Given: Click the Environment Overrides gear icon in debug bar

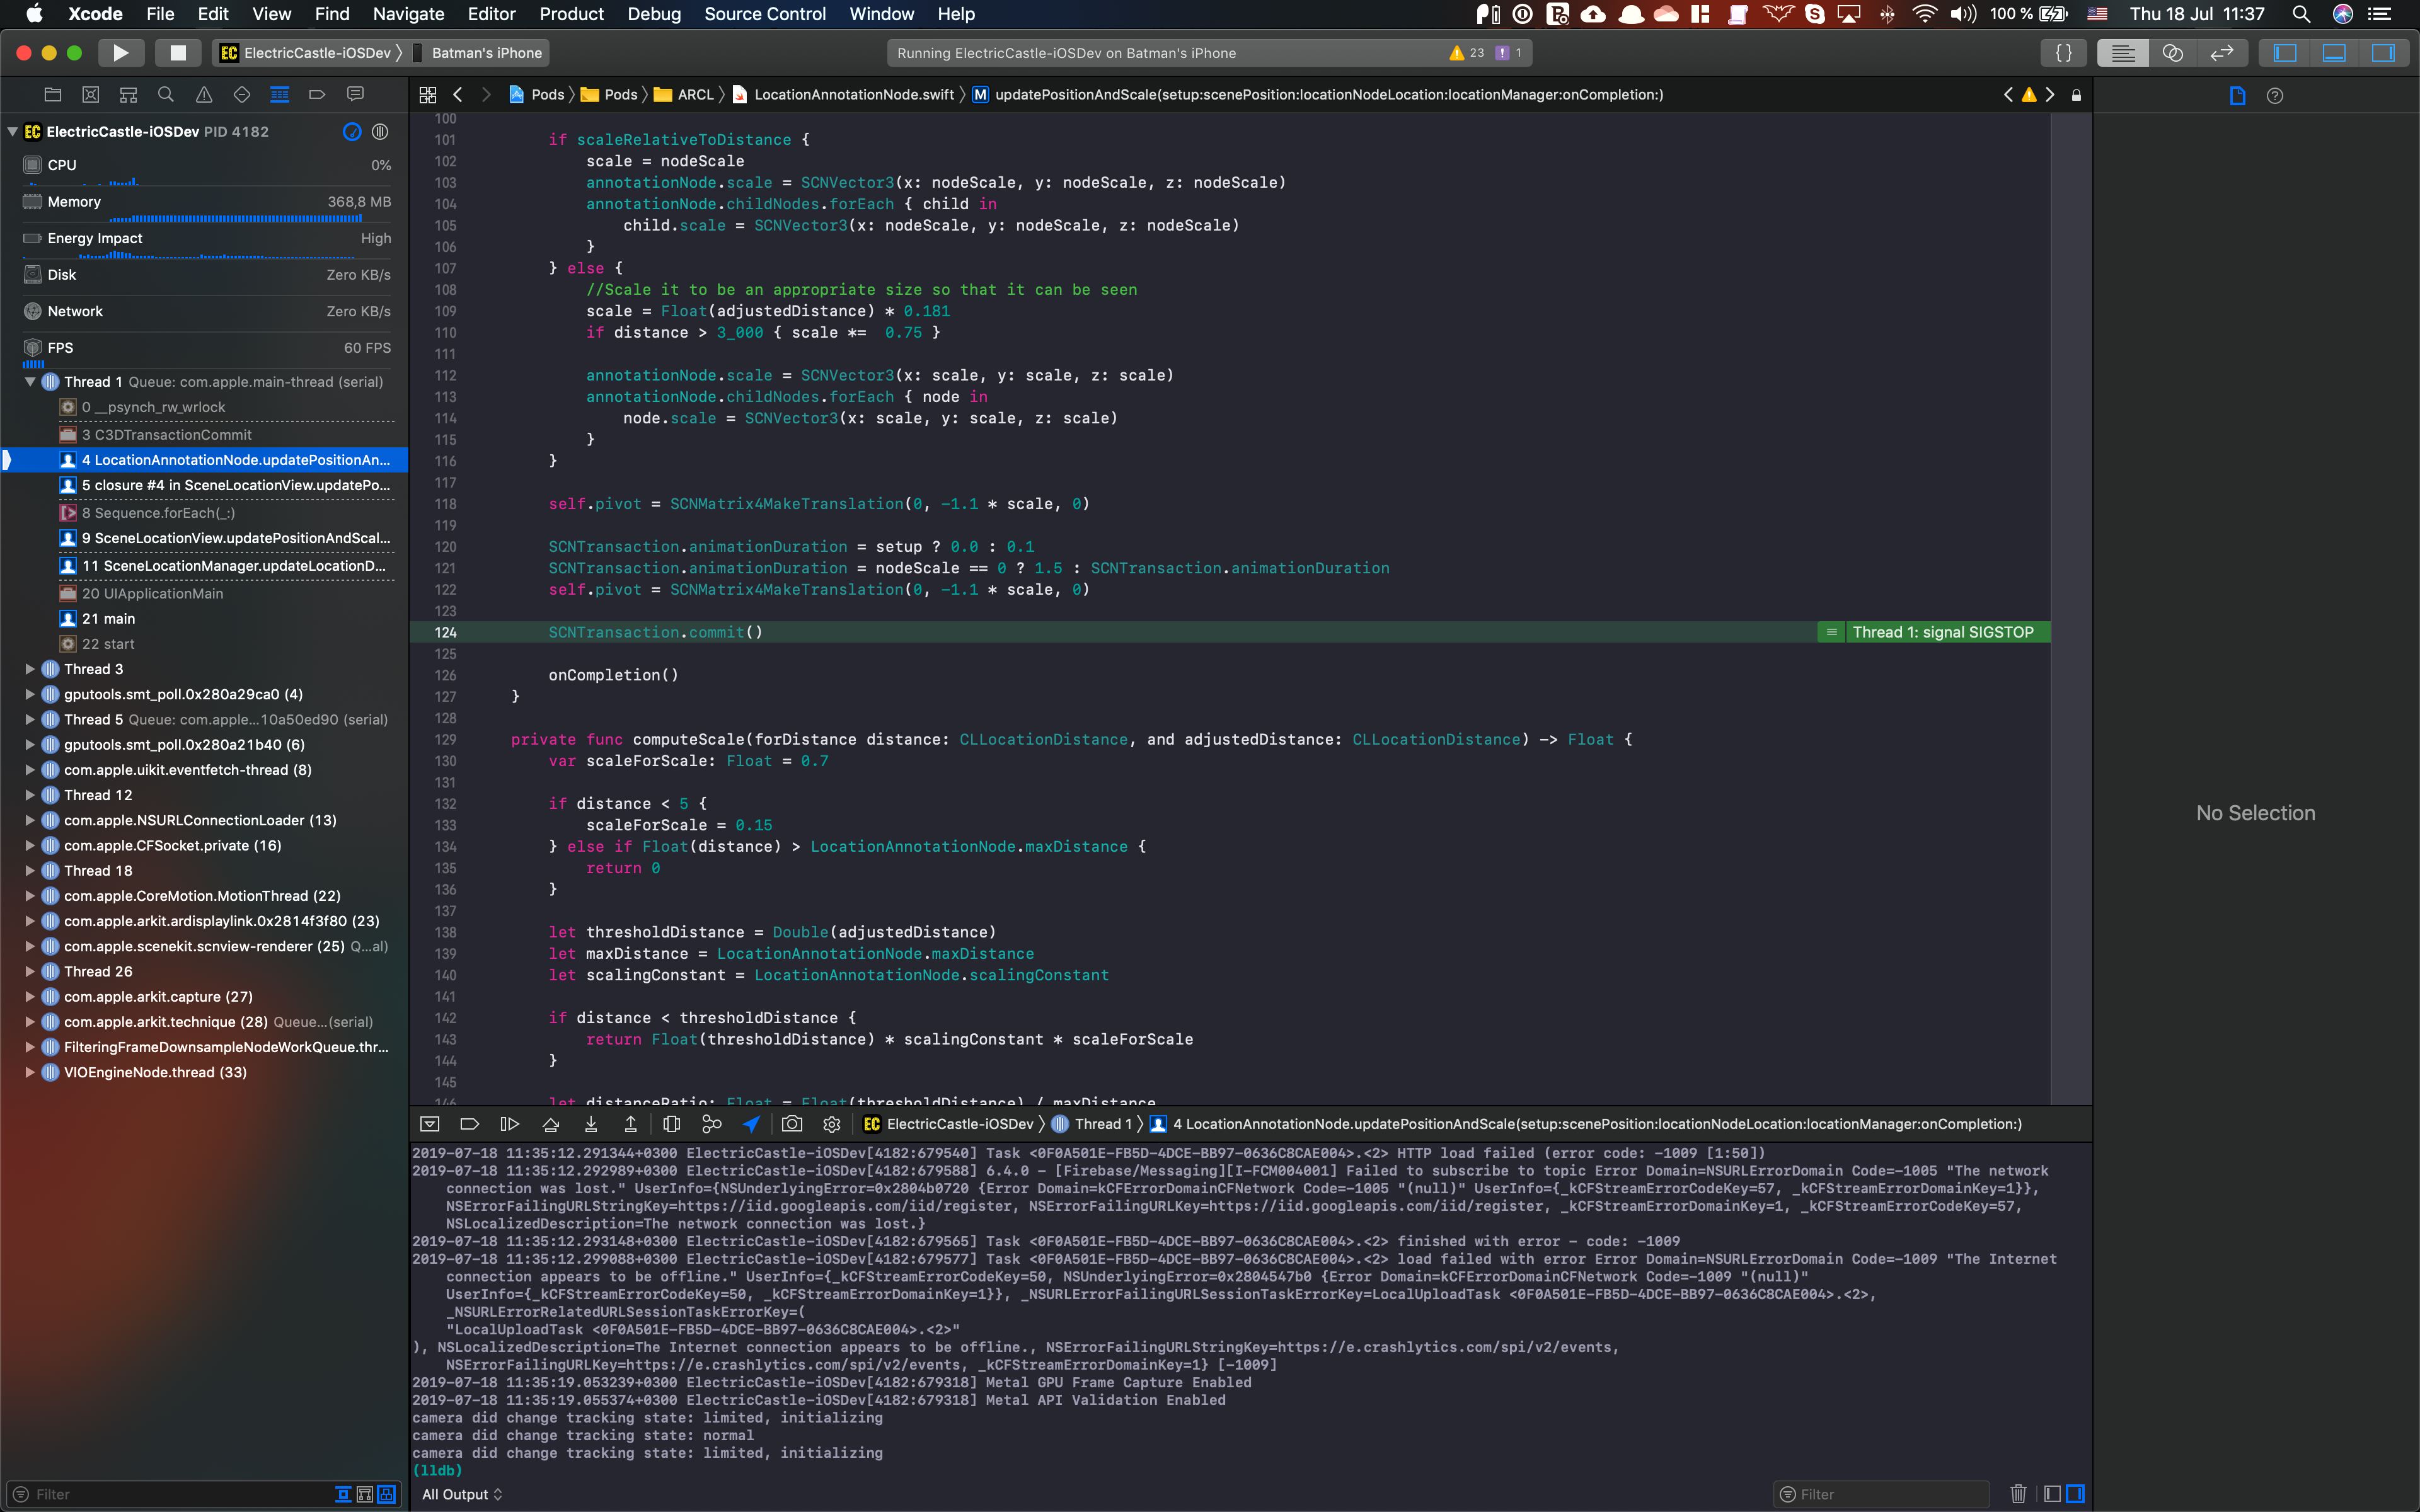Looking at the screenshot, I should click(x=832, y=1124).
